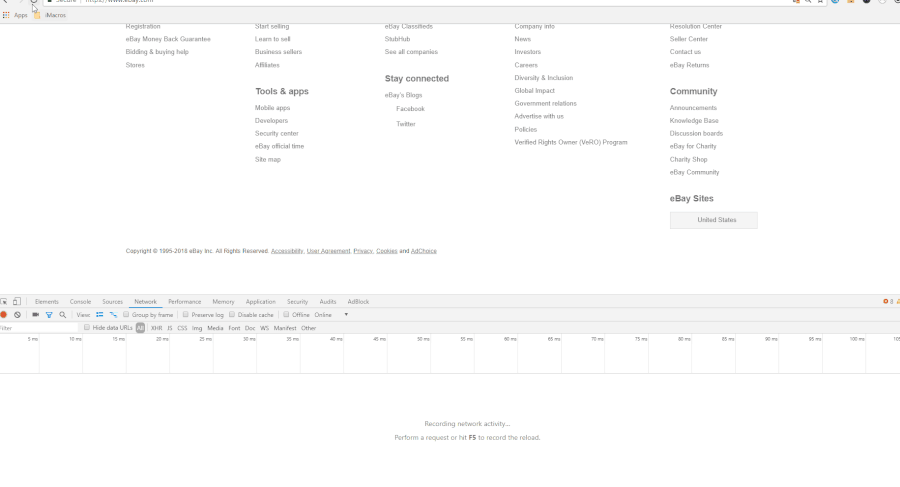The width and height of the screenshot is (900, 487).
Task: Filter requests by XHR
Action: pyautogui.click(x=156, y=328)
